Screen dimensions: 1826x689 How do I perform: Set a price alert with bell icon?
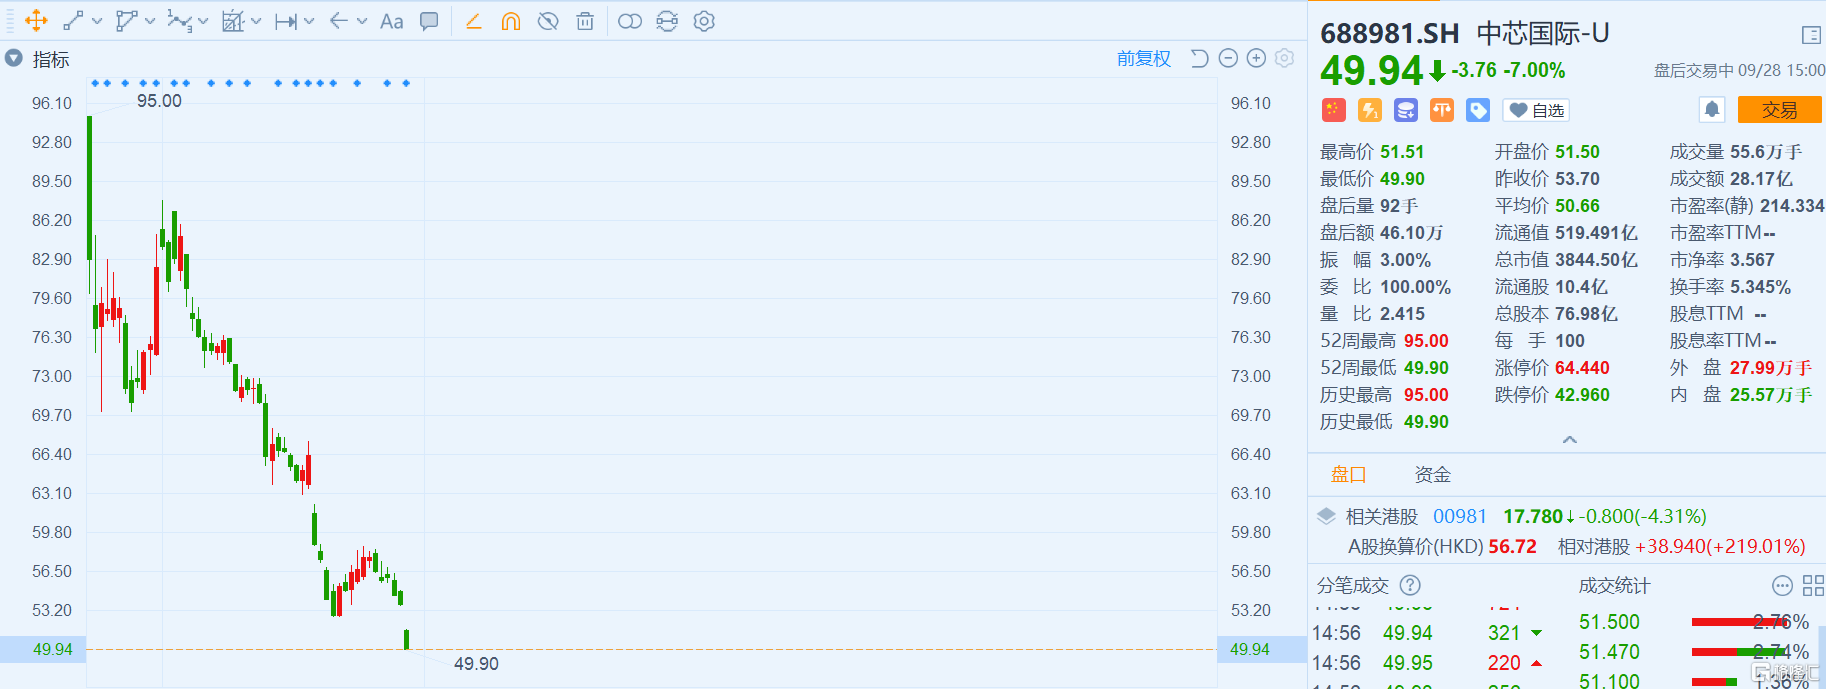[1712, 109]
